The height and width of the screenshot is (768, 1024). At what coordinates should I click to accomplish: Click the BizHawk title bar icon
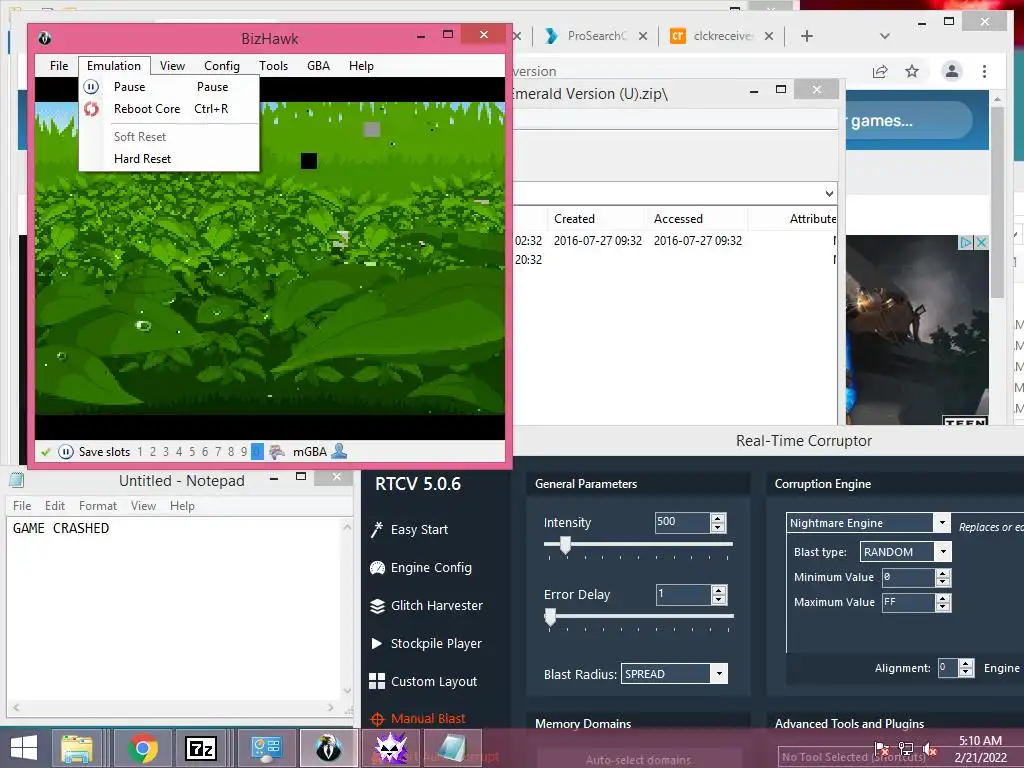click(x=44, y=38)
